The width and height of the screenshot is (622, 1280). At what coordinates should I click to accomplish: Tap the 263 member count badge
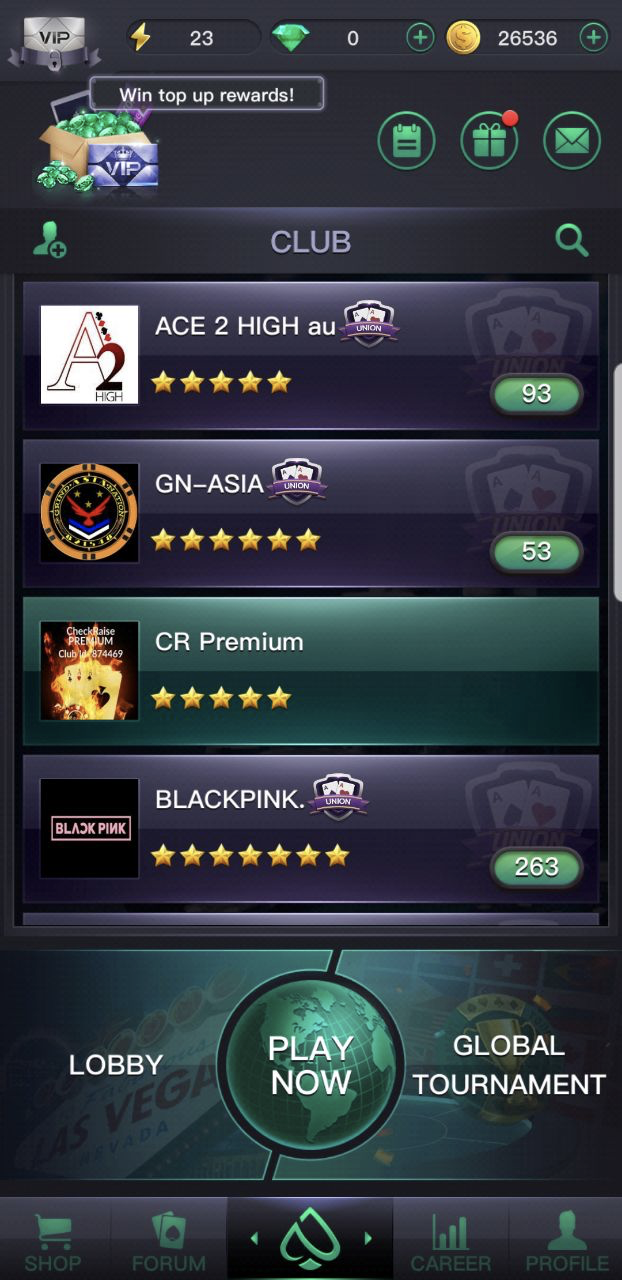pyautogui.click(x=536, y=868)
